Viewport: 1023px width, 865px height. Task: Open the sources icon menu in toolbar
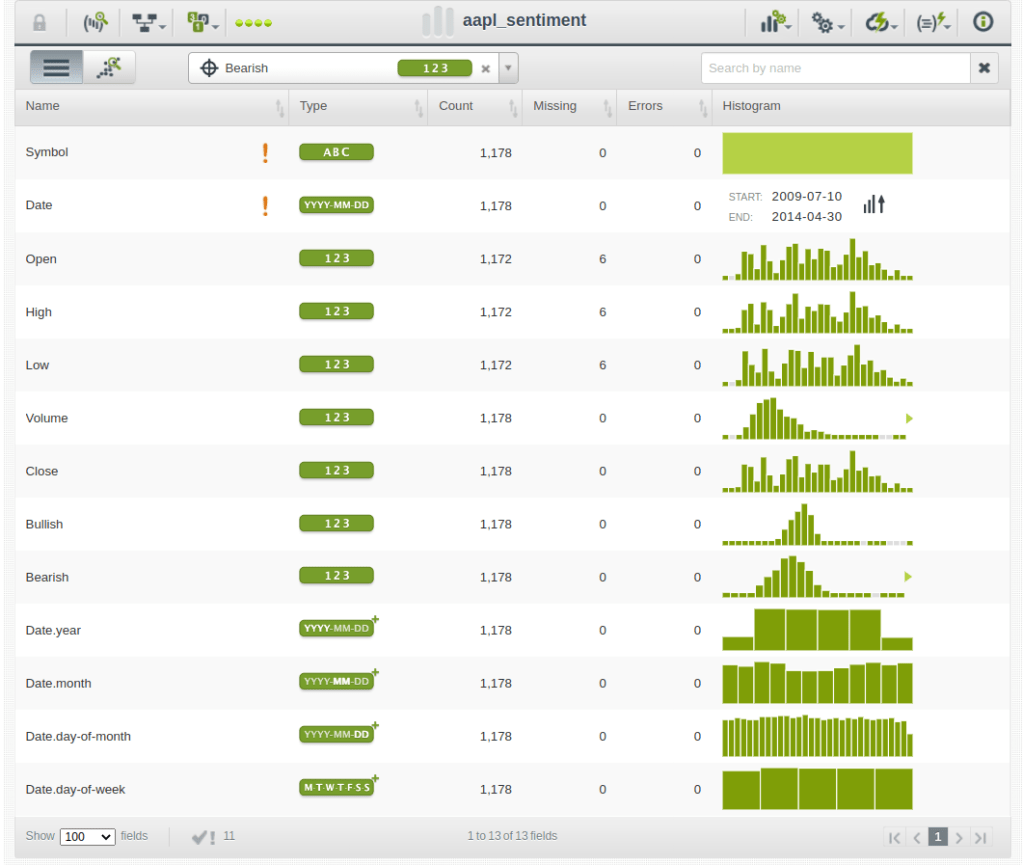(93, 22)
